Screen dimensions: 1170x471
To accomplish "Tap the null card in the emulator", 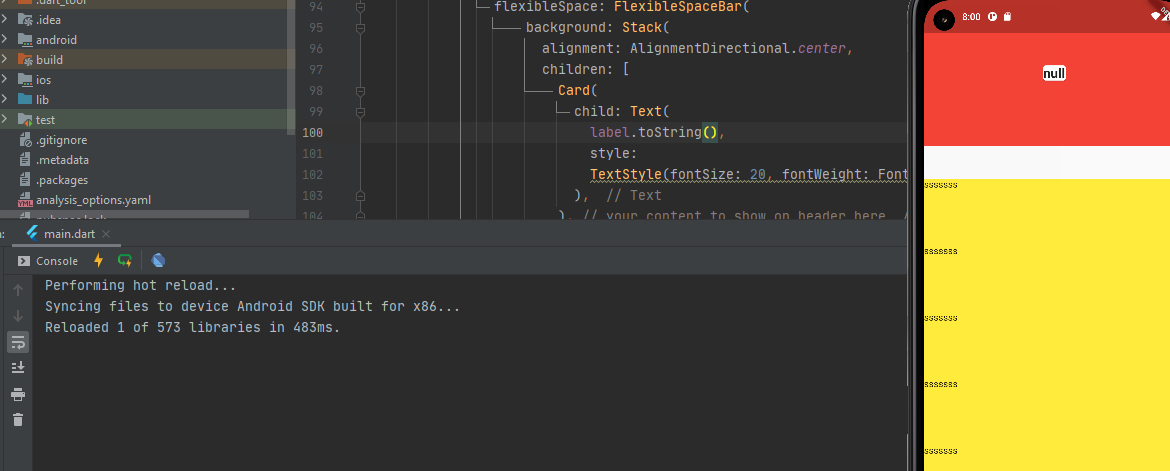I will pos(1054,73).
